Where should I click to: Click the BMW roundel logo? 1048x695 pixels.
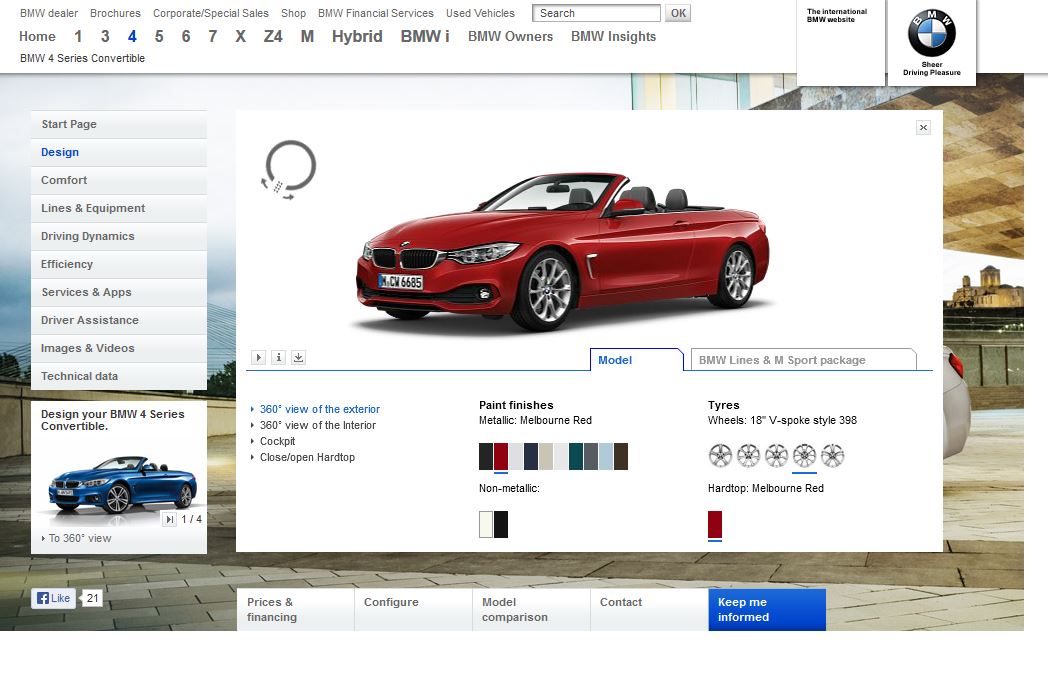[931, 35]
